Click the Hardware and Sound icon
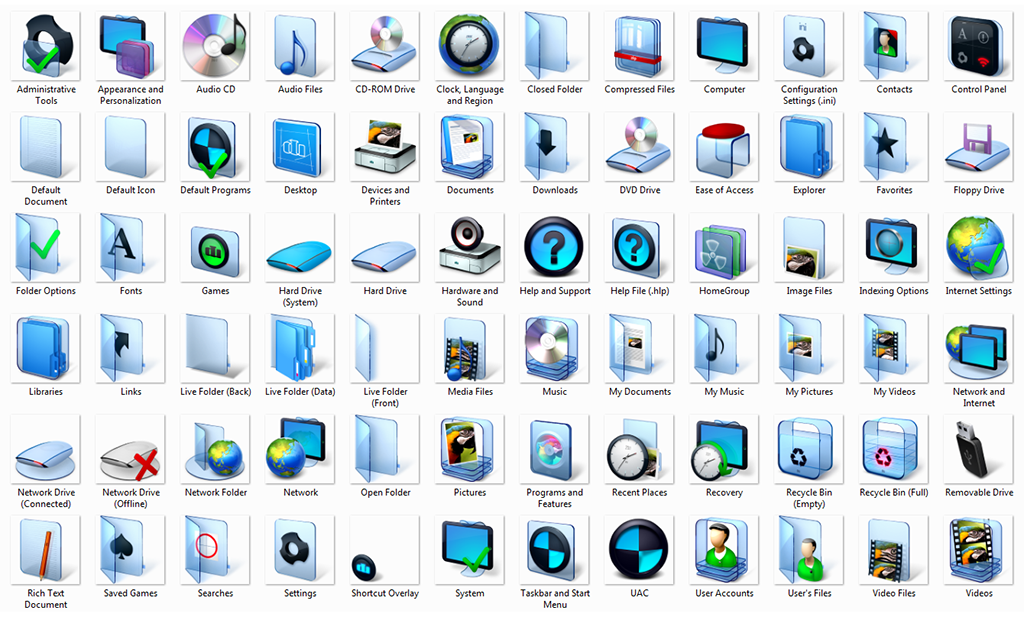This screenshot has width=1024, height=620. [470, 249]
